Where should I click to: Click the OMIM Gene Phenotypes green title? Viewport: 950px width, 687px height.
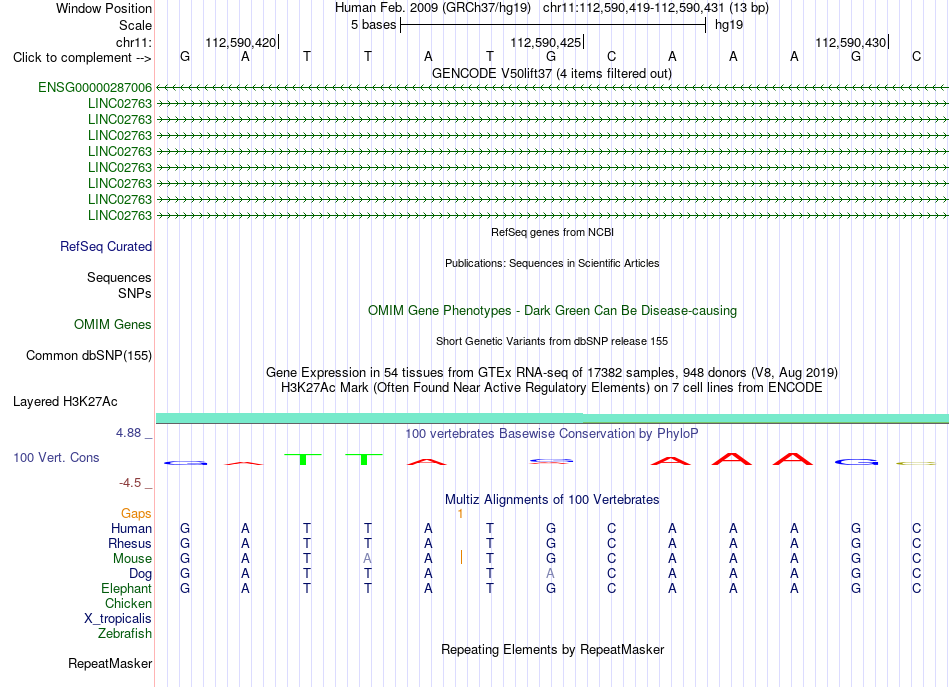tap(552, 311)
